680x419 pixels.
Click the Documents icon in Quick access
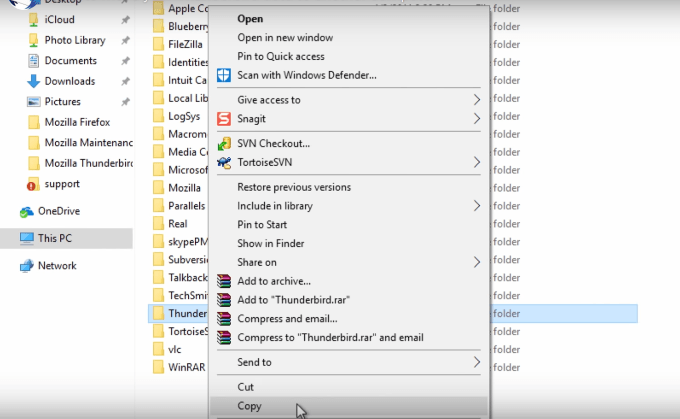point(33,61)
